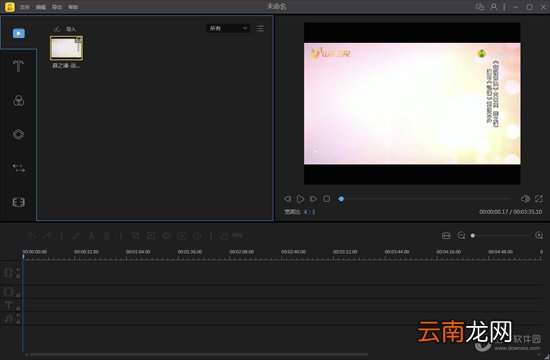The image size is (550, 360).
Task: Open the user account icon
Action: pos(494,7)
